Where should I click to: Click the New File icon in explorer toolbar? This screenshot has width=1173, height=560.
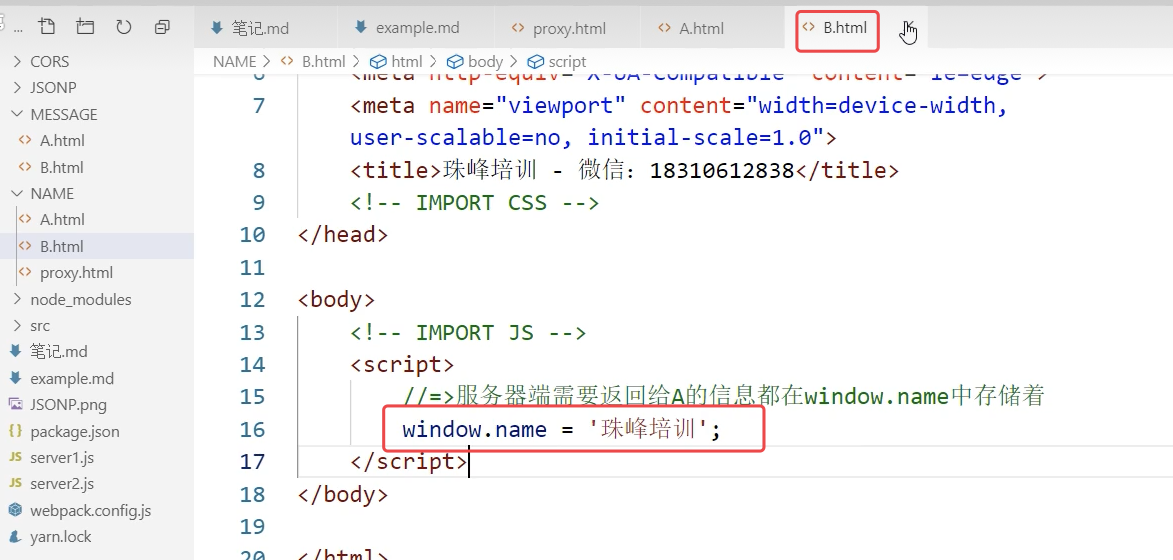tap(46, 27)
